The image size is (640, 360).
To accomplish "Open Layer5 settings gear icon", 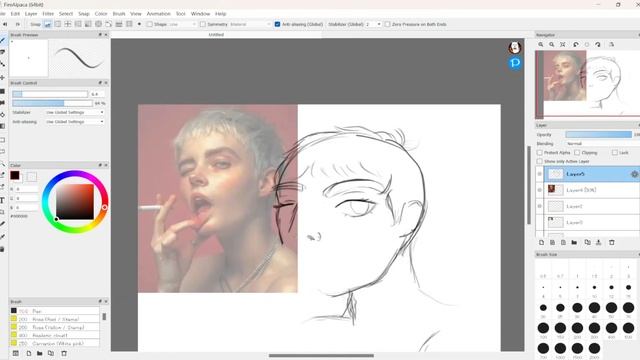I will pos(634,174).
